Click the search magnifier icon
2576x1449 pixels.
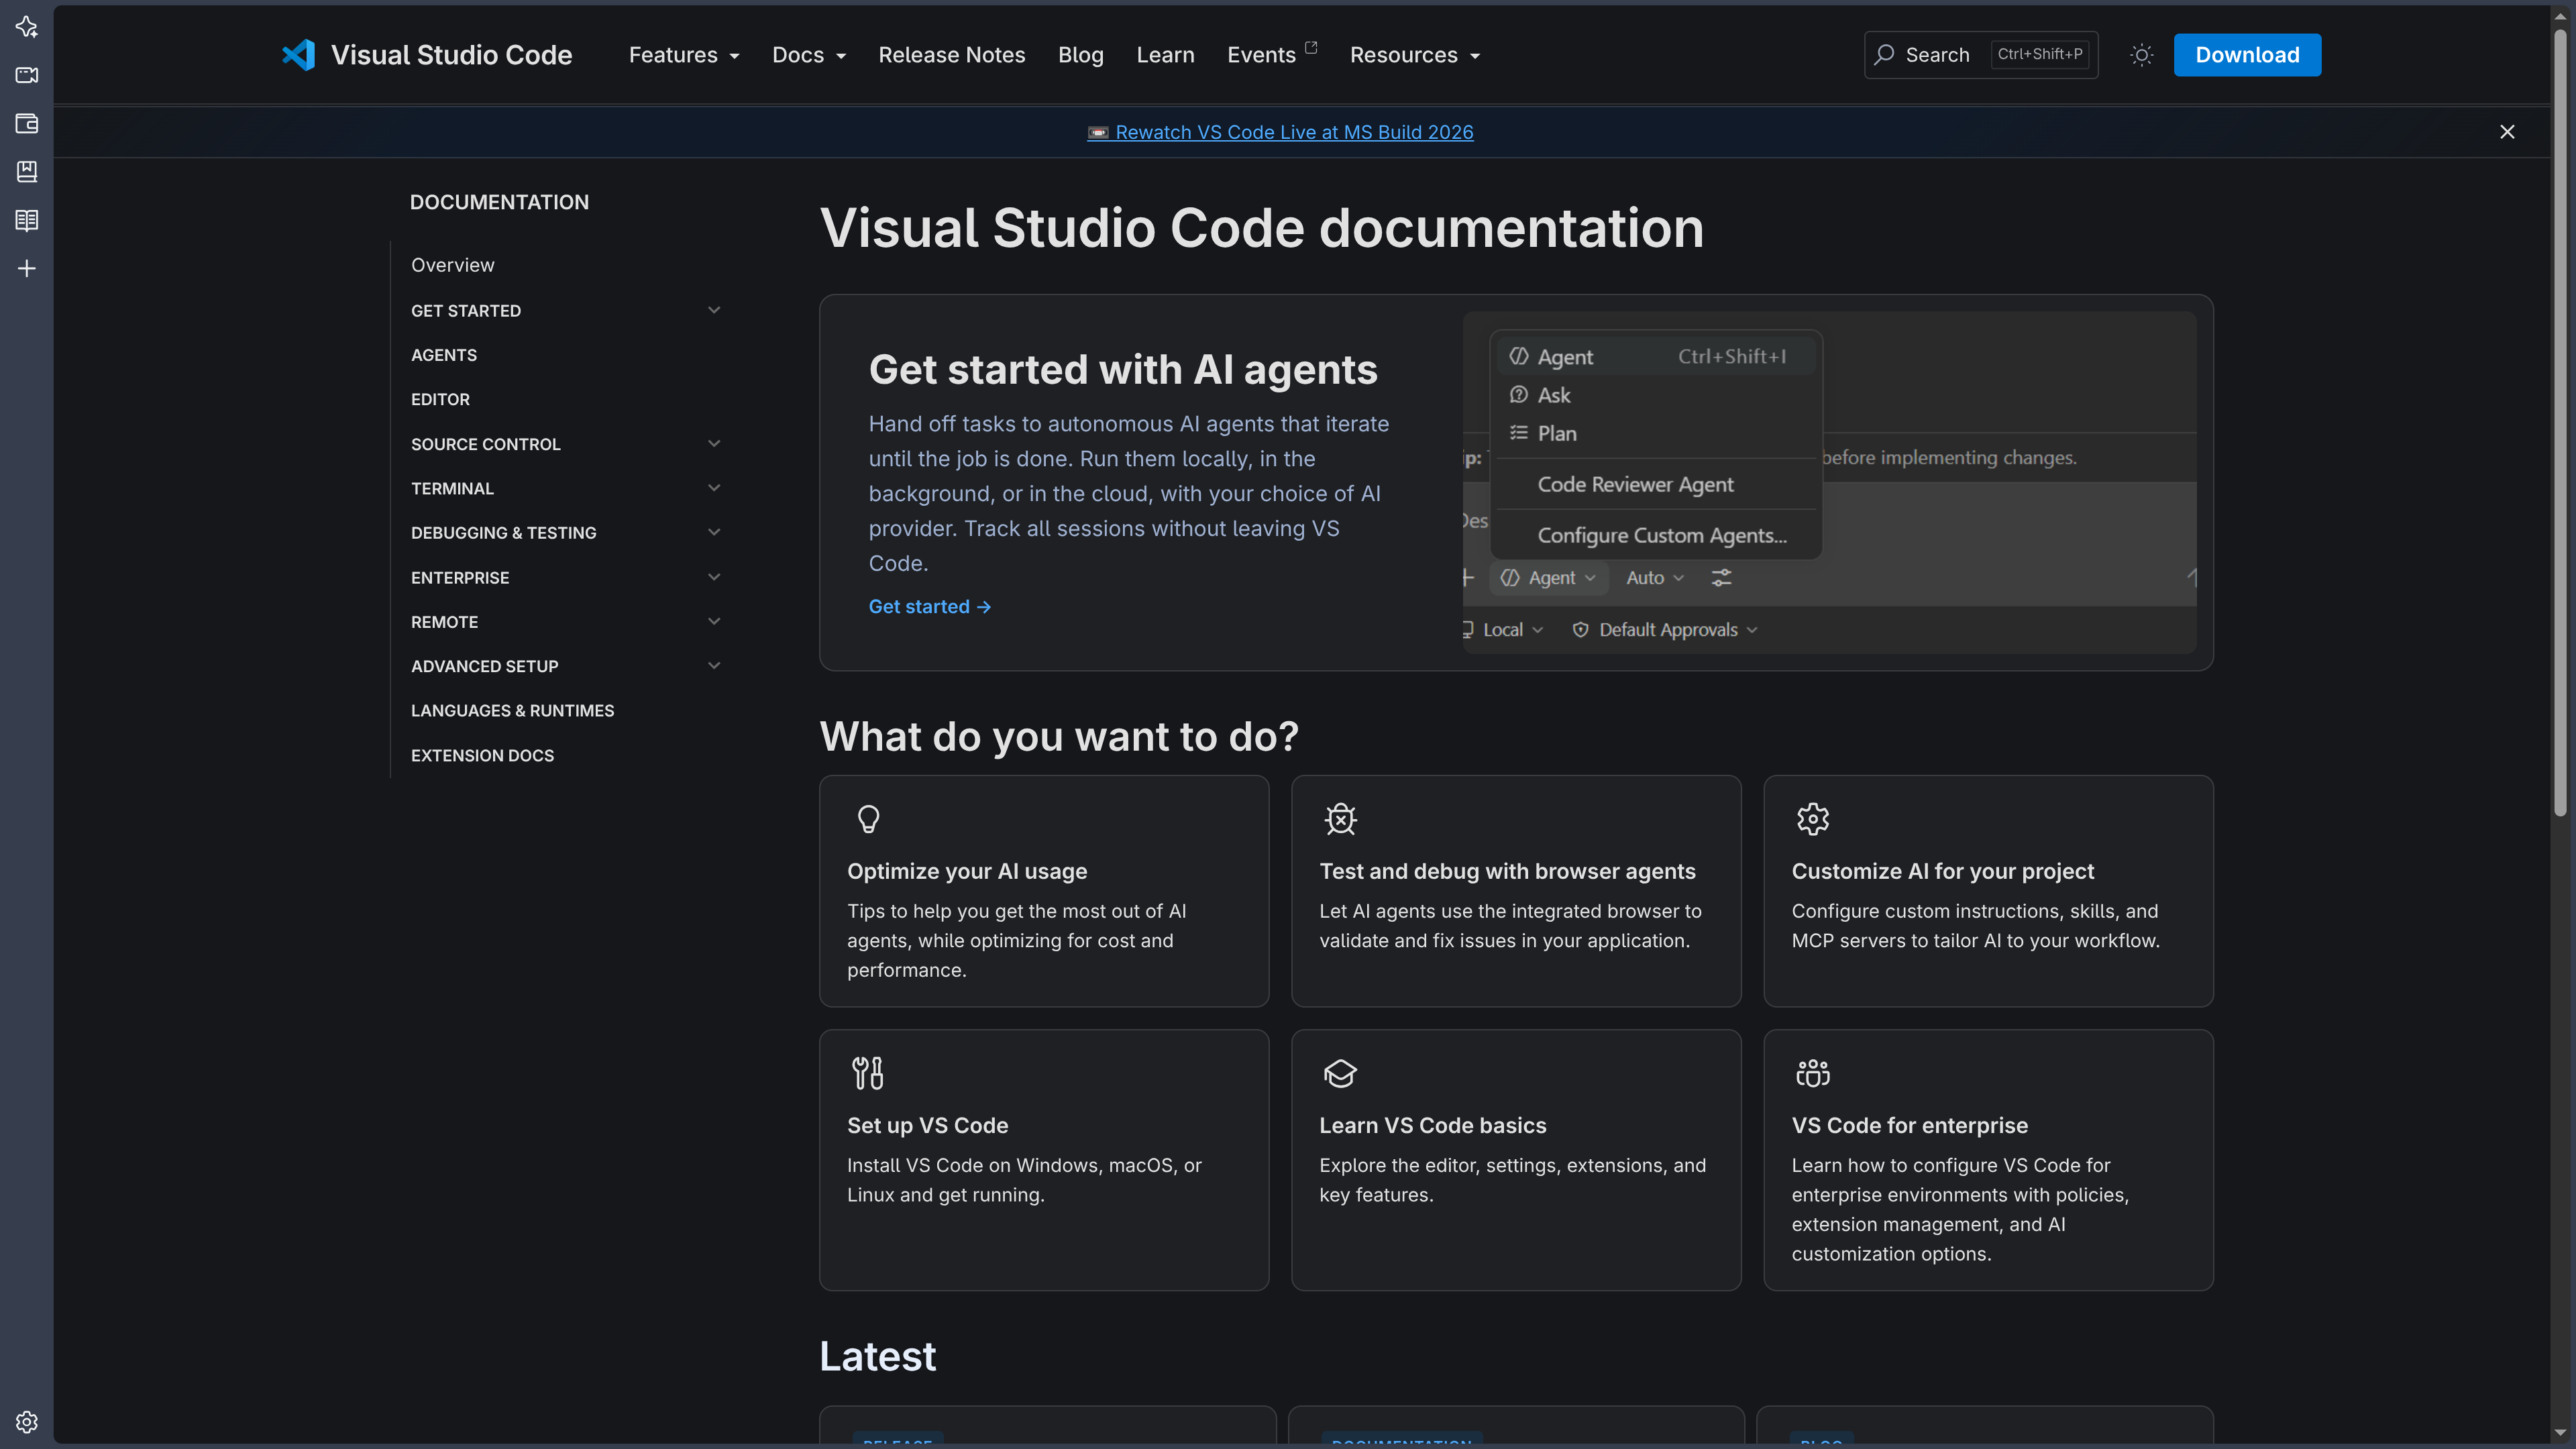1884,55
